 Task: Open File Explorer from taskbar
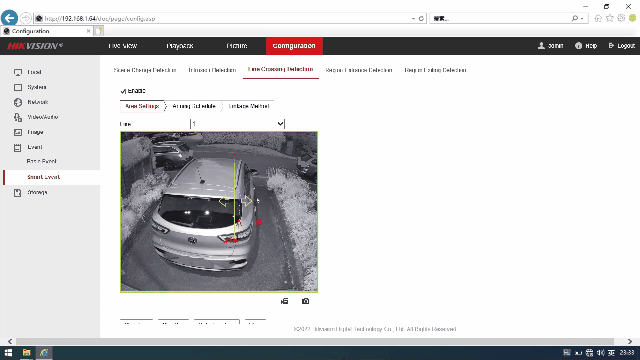(x=27, y=353)
